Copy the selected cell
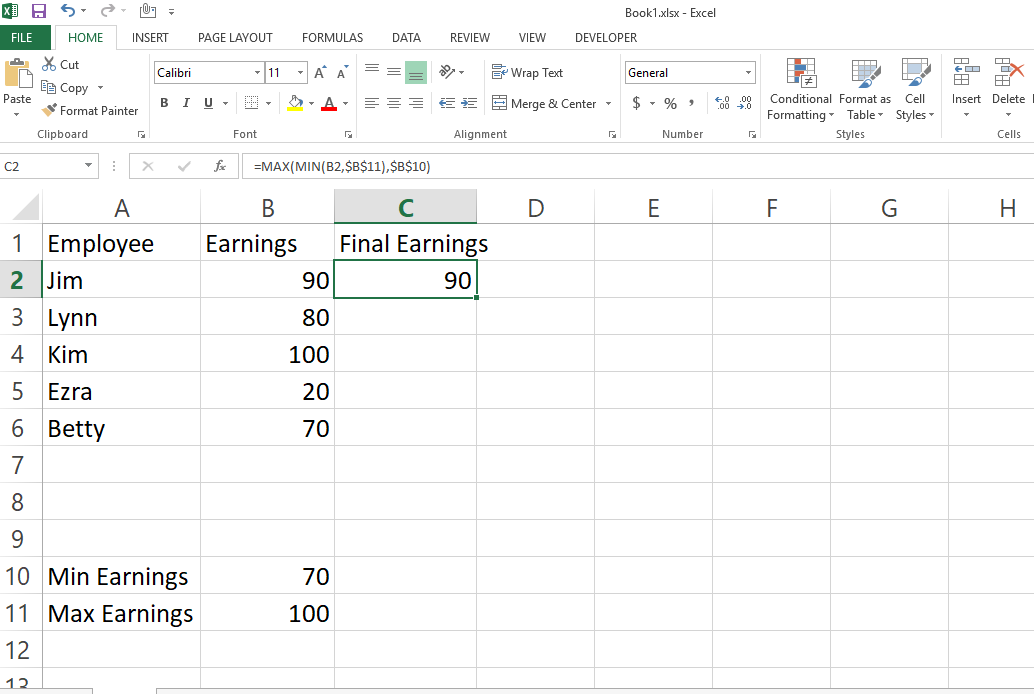The image size is (1034, 694). coord(65,88)
